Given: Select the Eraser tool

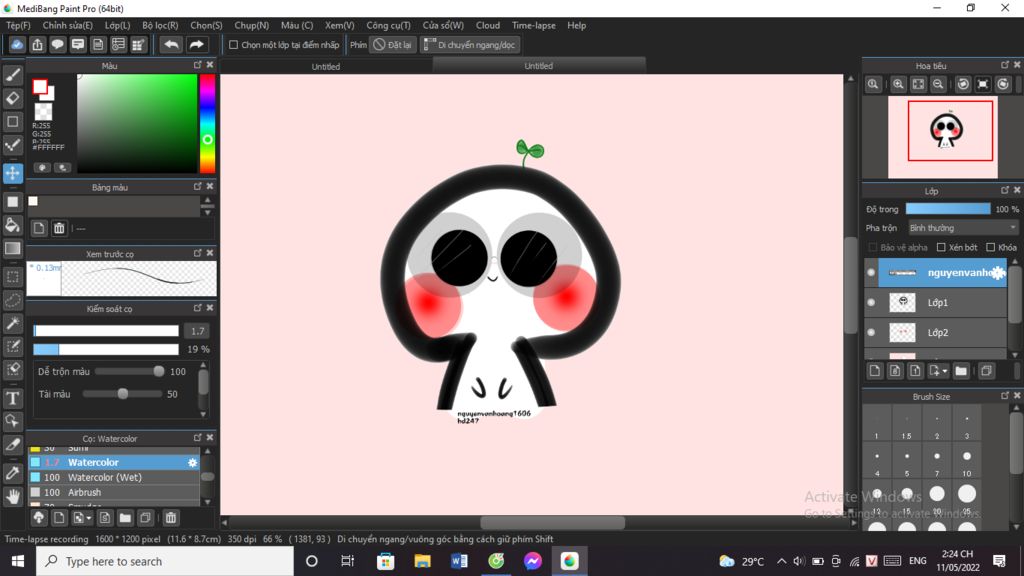Looking at the screenshot, I should [x=12, y=99].
